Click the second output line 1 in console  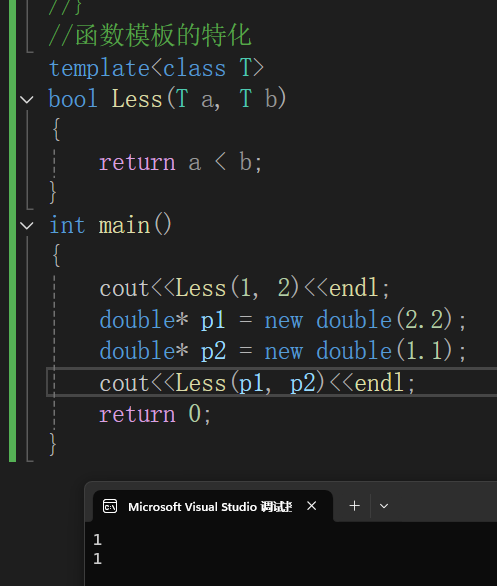(x=98, y=559)
